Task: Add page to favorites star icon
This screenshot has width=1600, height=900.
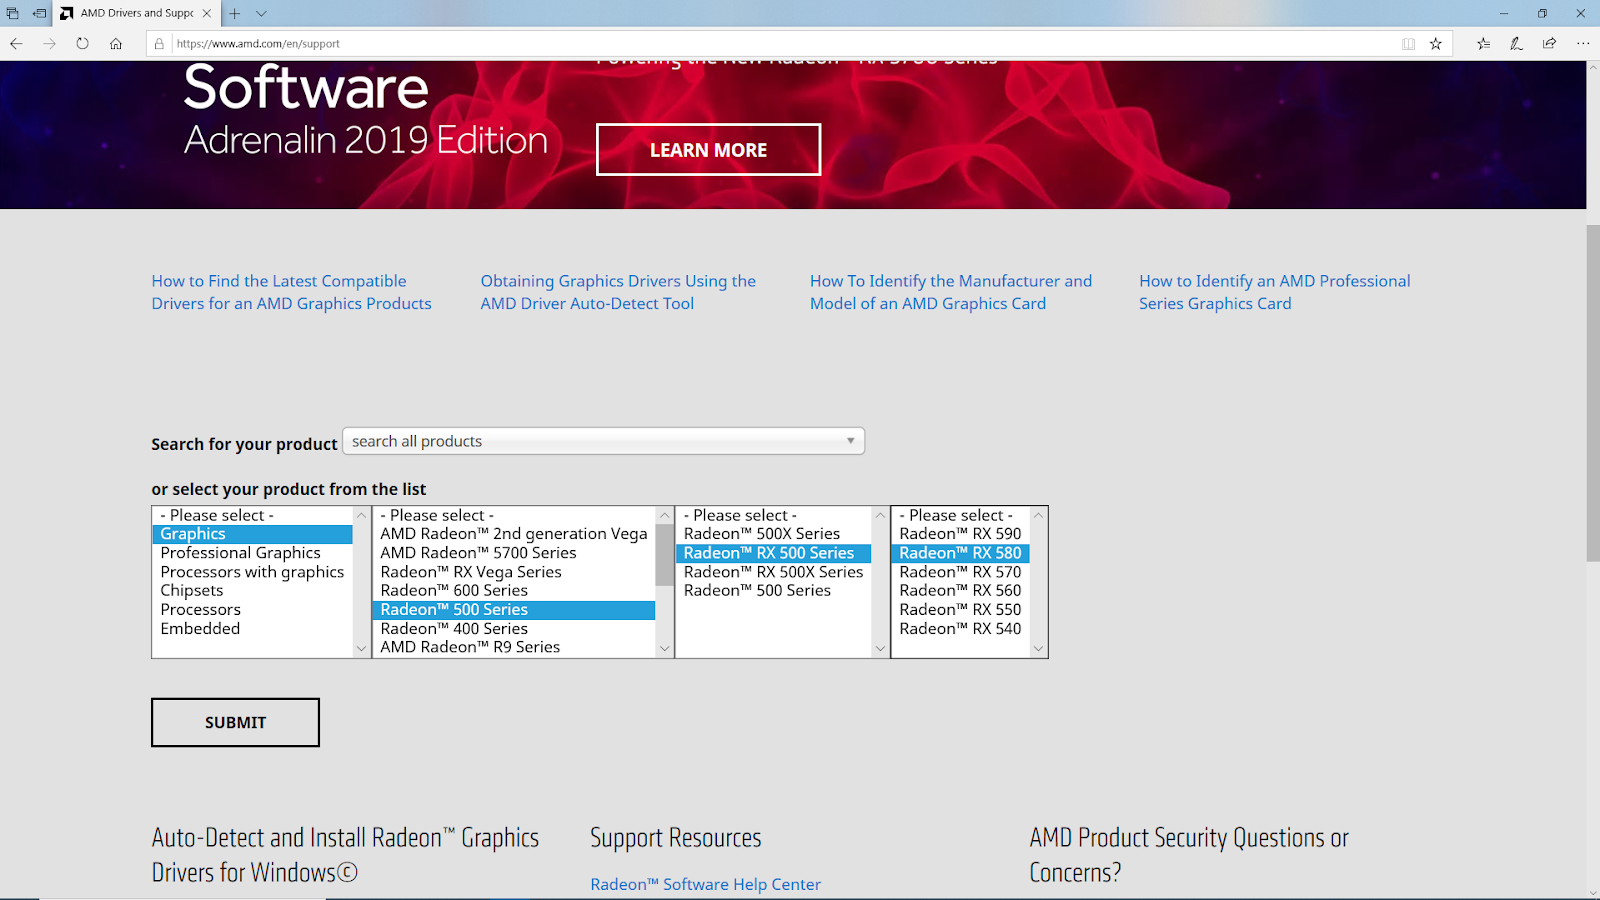Action: (1436, 44)
